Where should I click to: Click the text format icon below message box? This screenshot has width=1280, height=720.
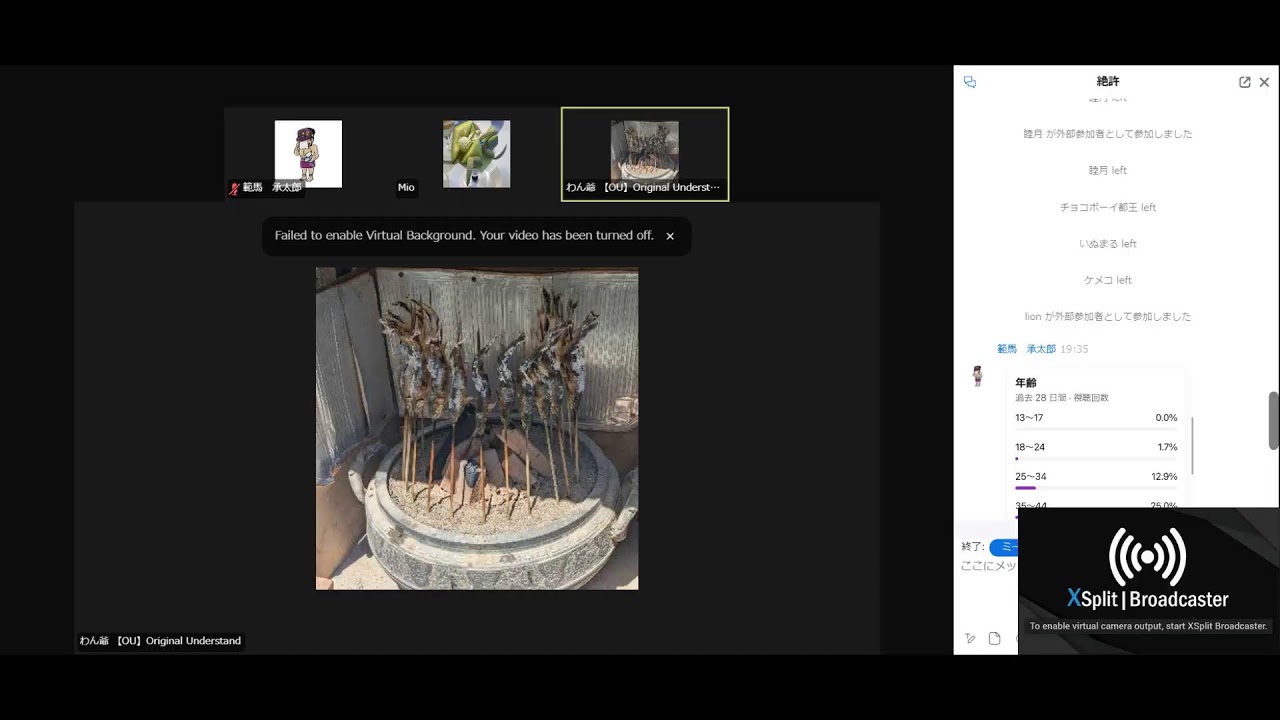point(970,639)
